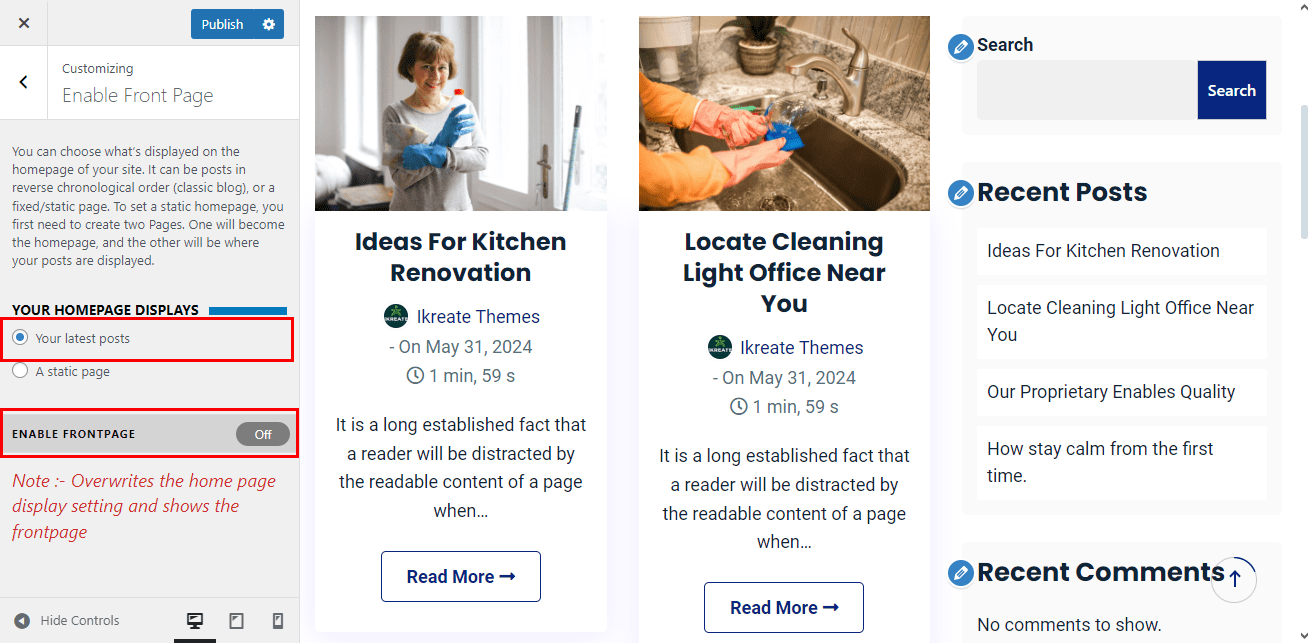The width and height of the screenshot is (1312, 643).
Task: Select the 'Your latest posts' radio option
Action: pyautogui.click(x=20, y=339)
